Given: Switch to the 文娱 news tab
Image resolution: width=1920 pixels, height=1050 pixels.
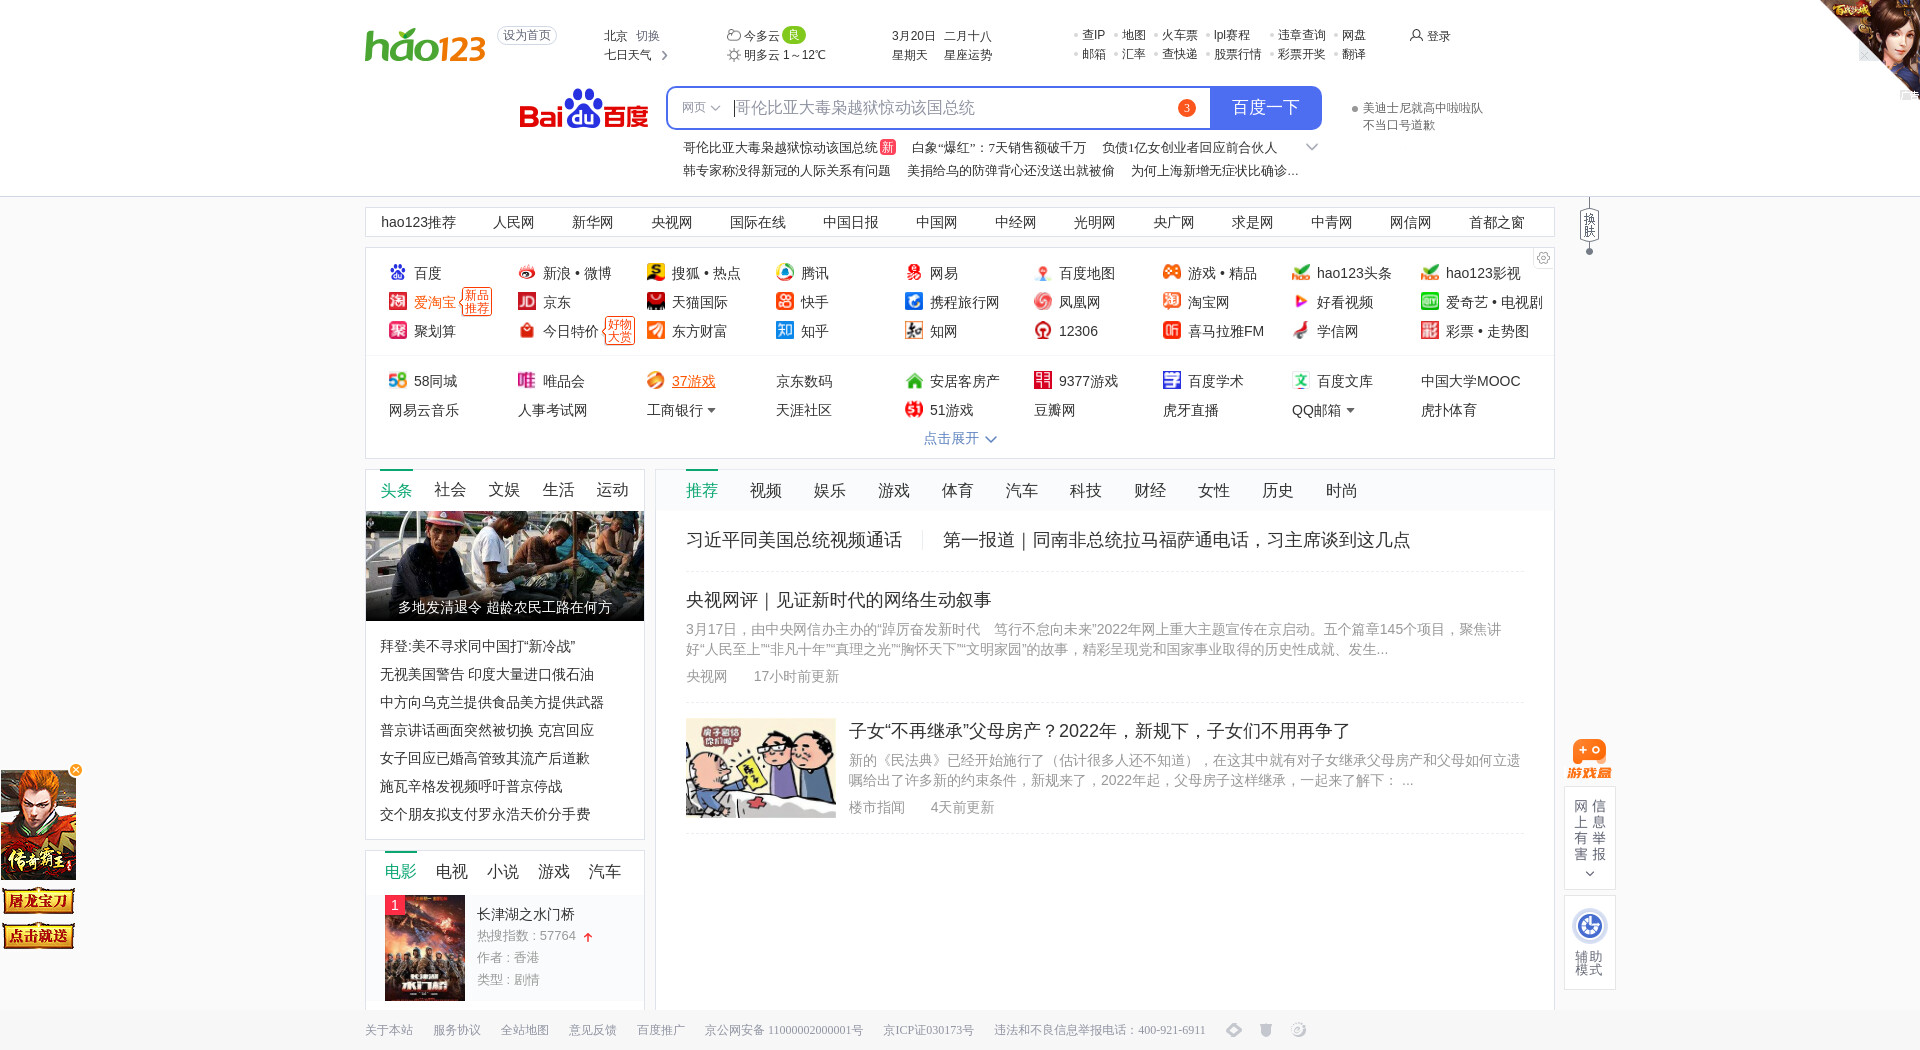Looking at the screenshot, I should (x=504, y=489).
